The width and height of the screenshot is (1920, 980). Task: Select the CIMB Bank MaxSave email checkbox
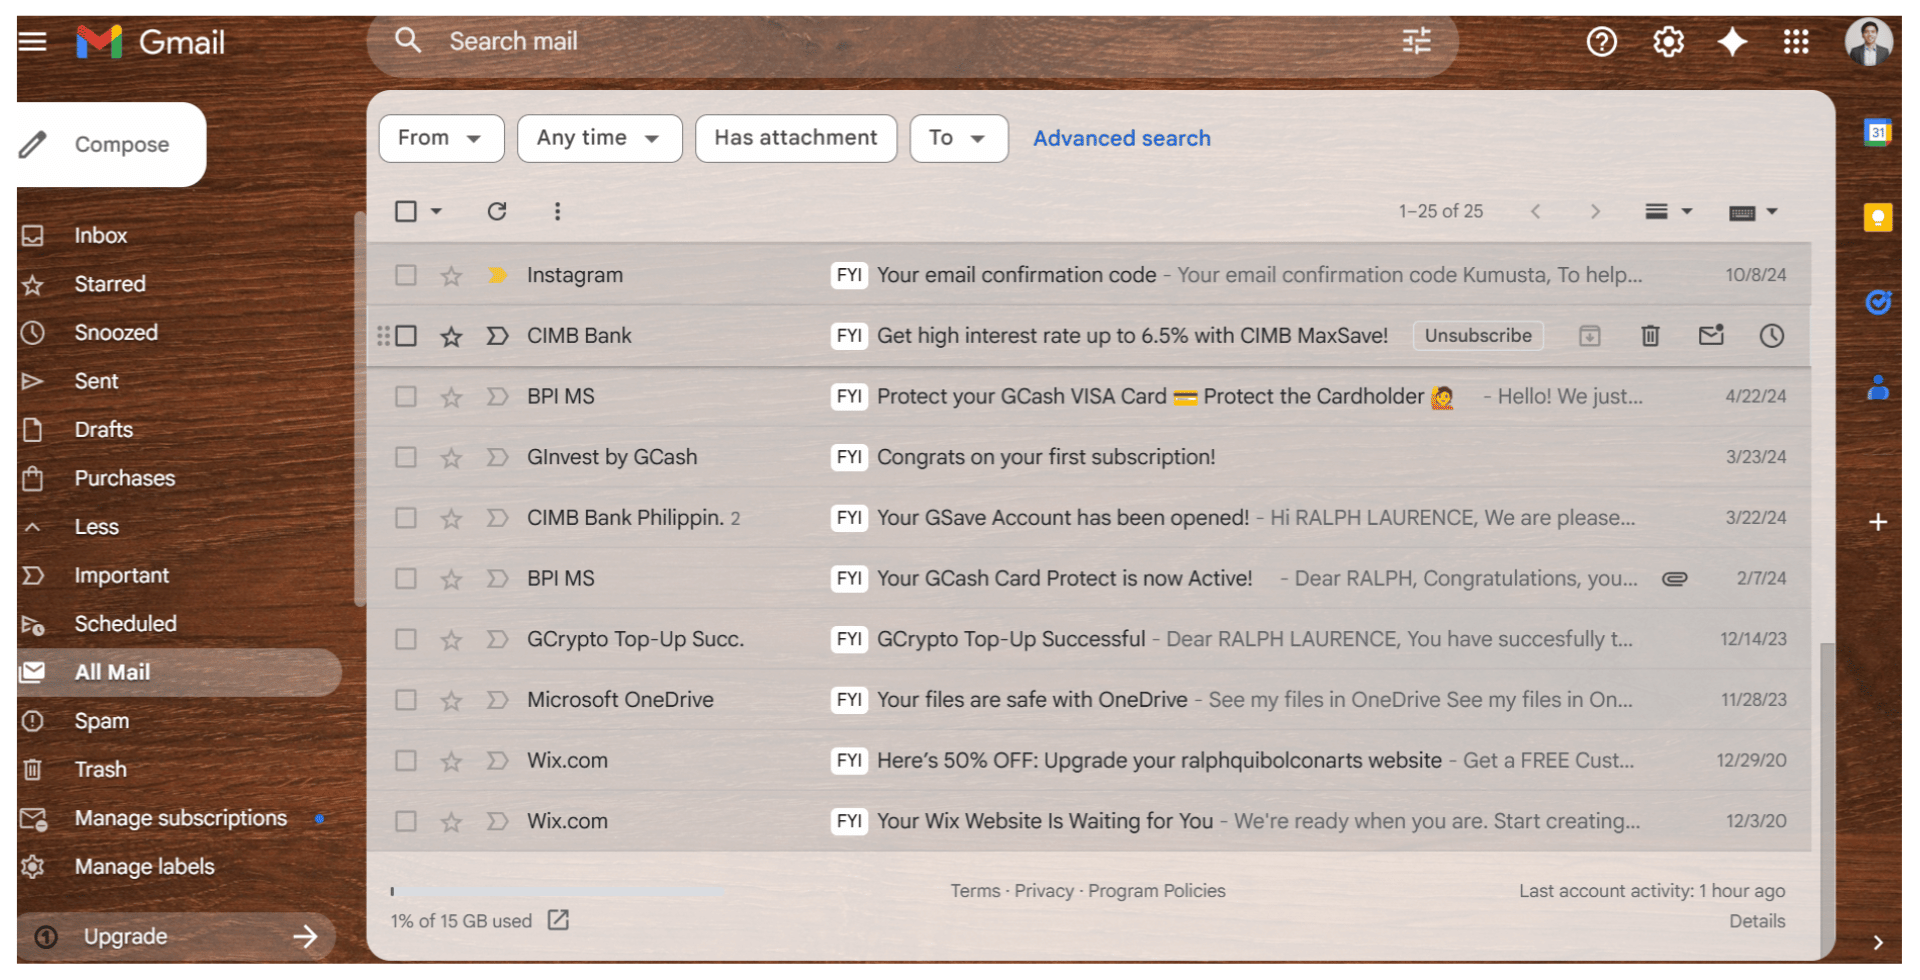405,336
